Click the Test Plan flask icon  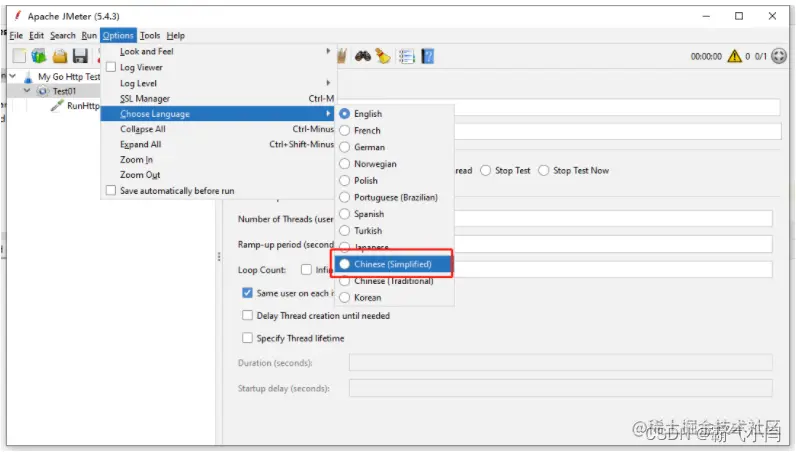[28, 77]
